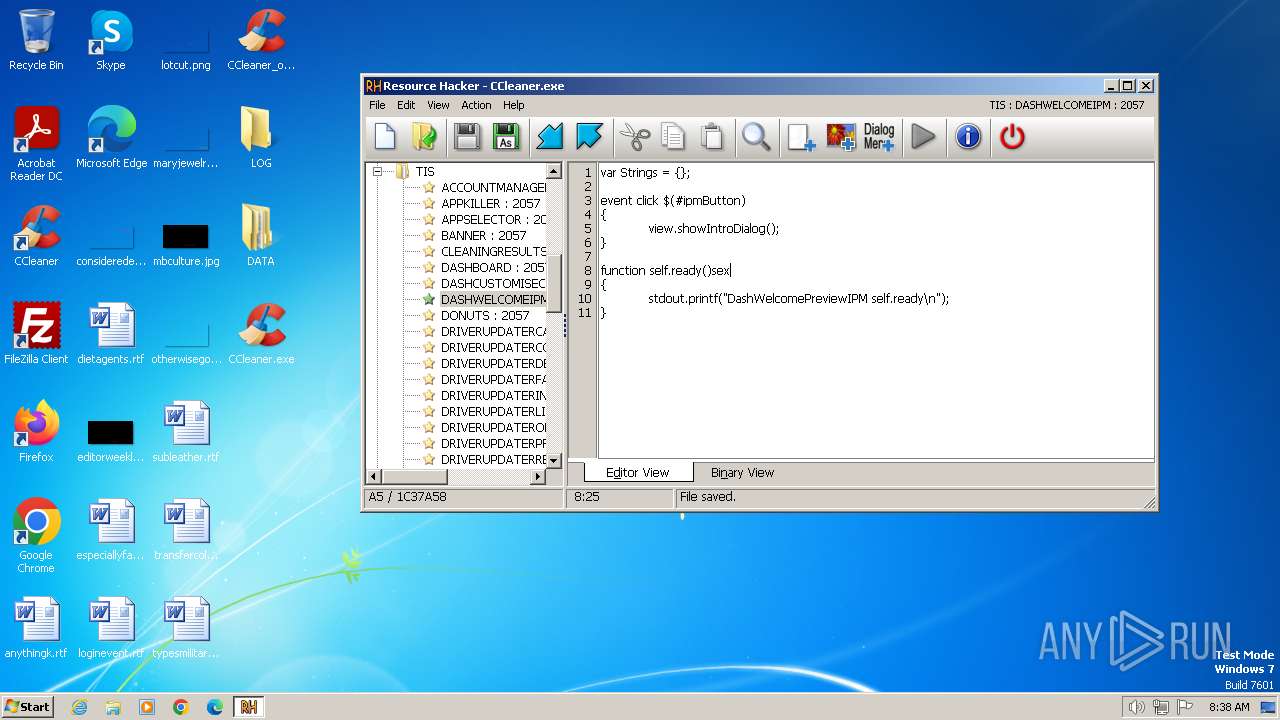This screenshot has height=720, width=1280.
Task: Select the ACCOUNTMANAGE tree item
Action: tap(493, 187)
